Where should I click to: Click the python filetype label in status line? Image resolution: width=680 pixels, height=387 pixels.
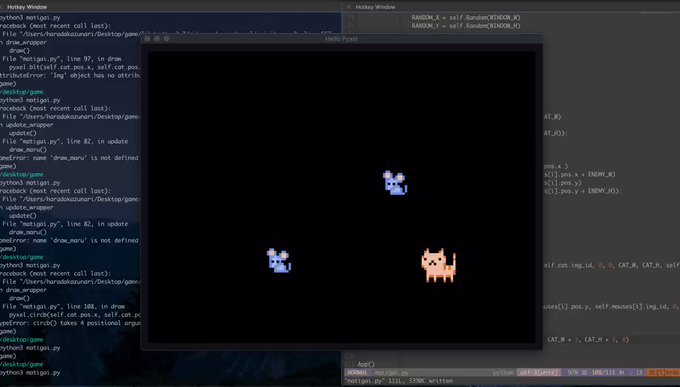coord(503,373)
